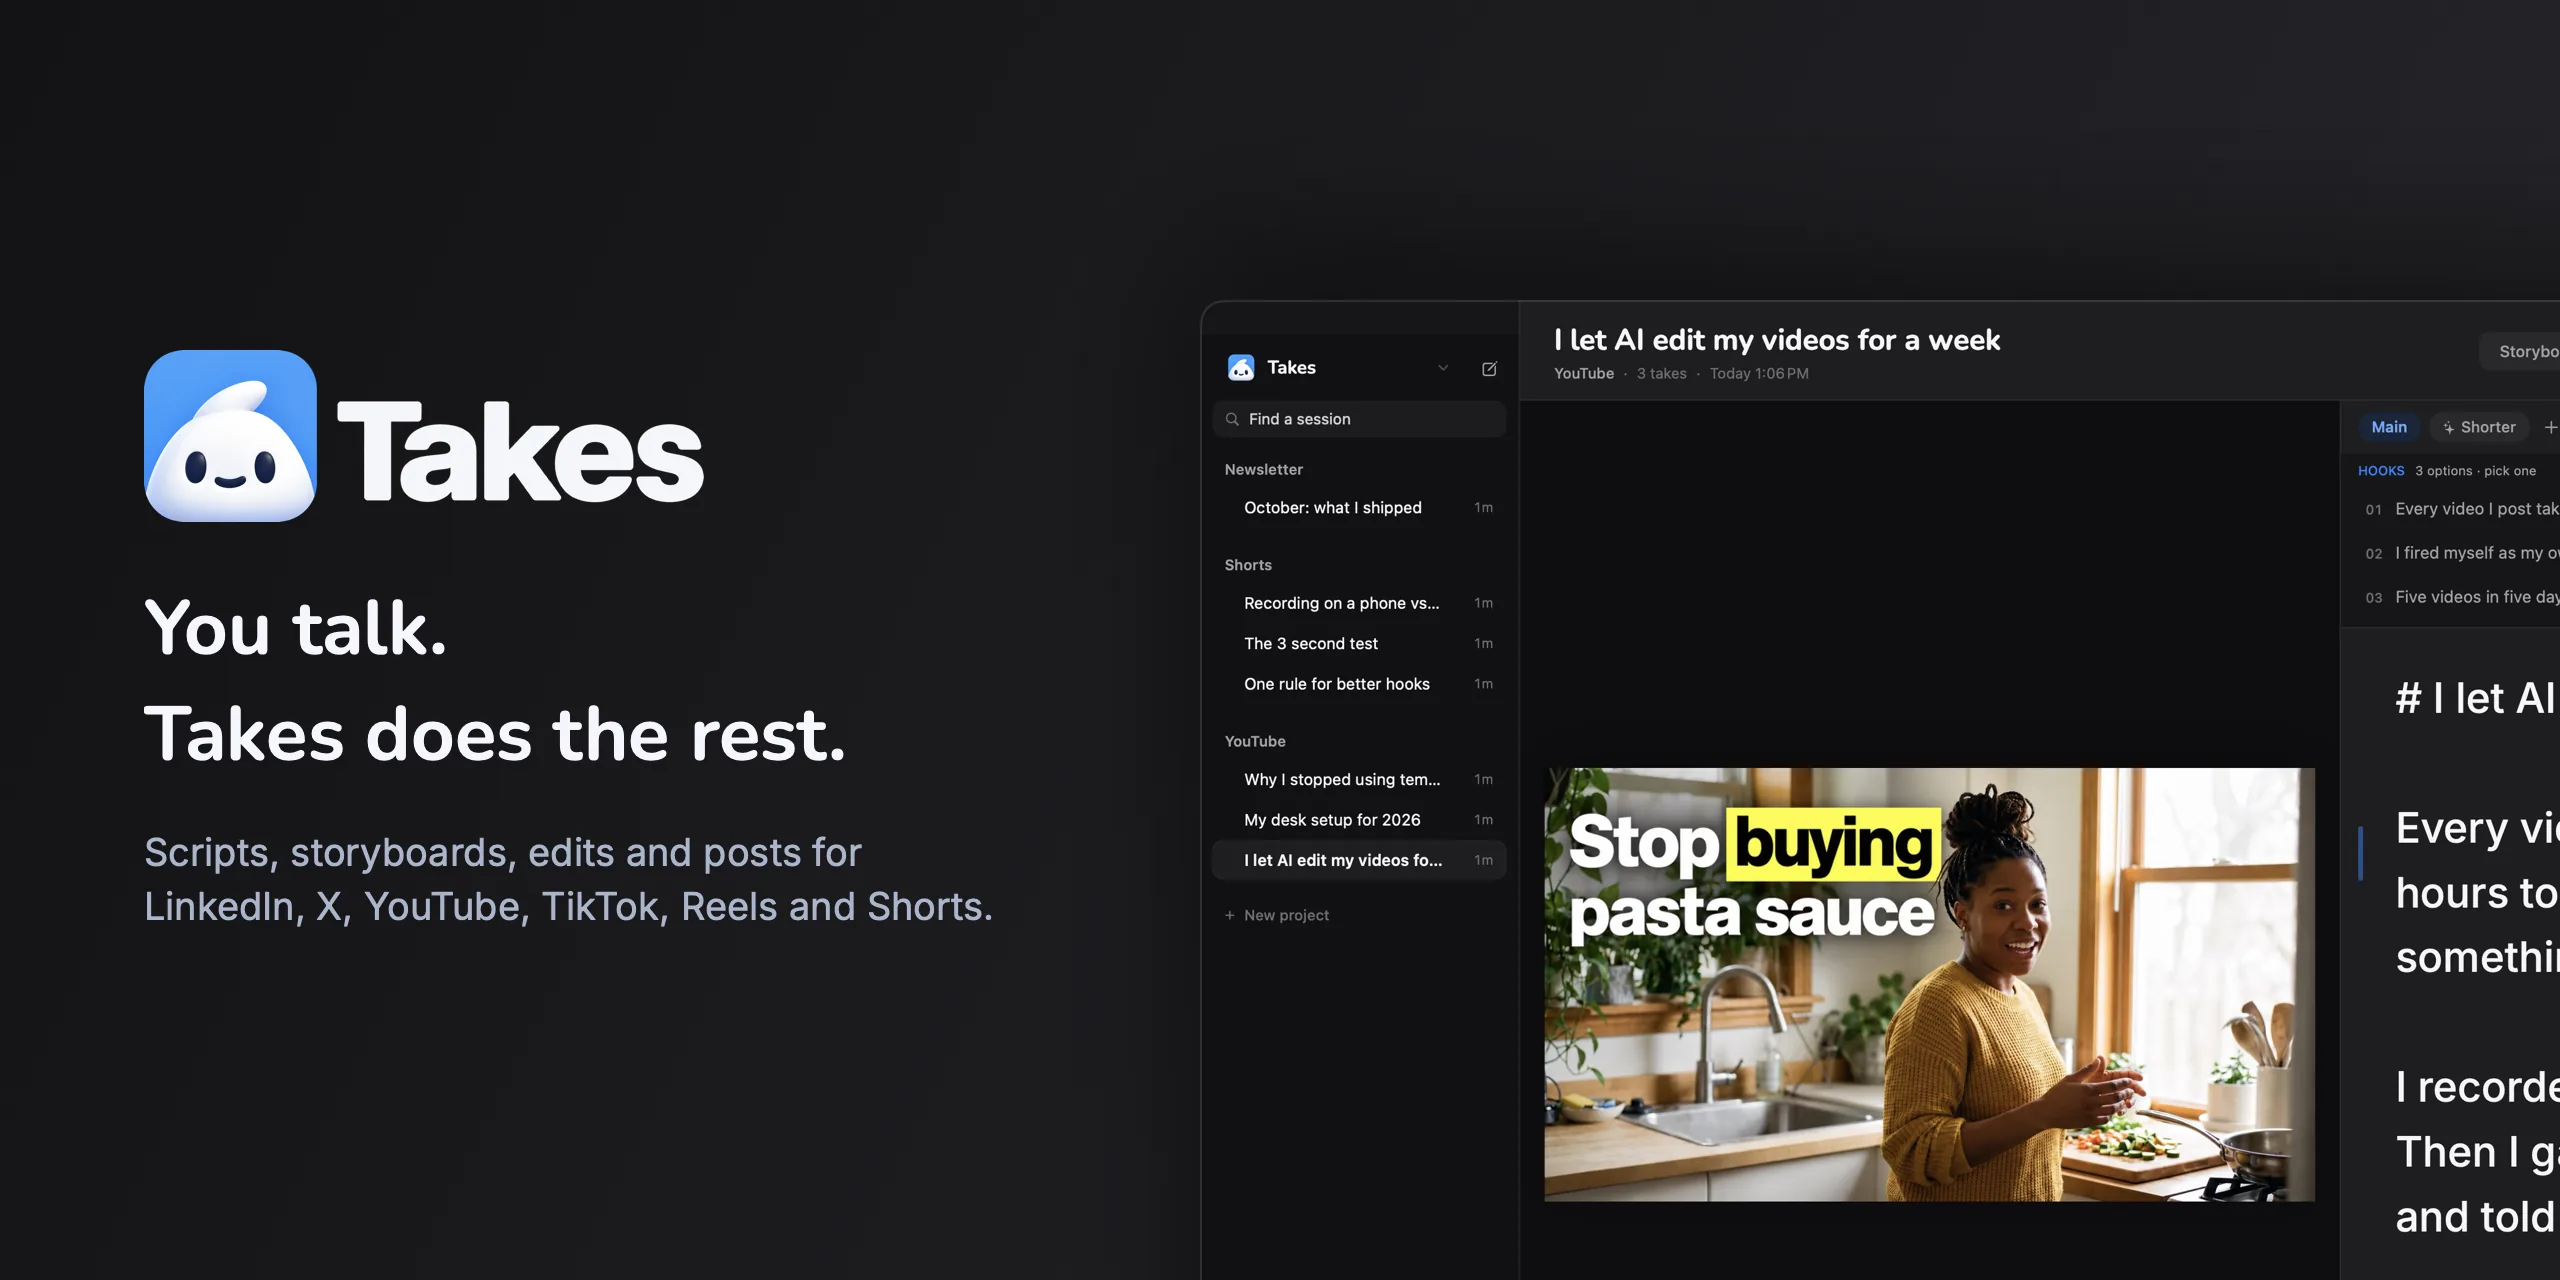The height and width of the screenshot is (1280, 2560).
Task: Pick hook 02 I fired myself
Action: (2460, 553)
